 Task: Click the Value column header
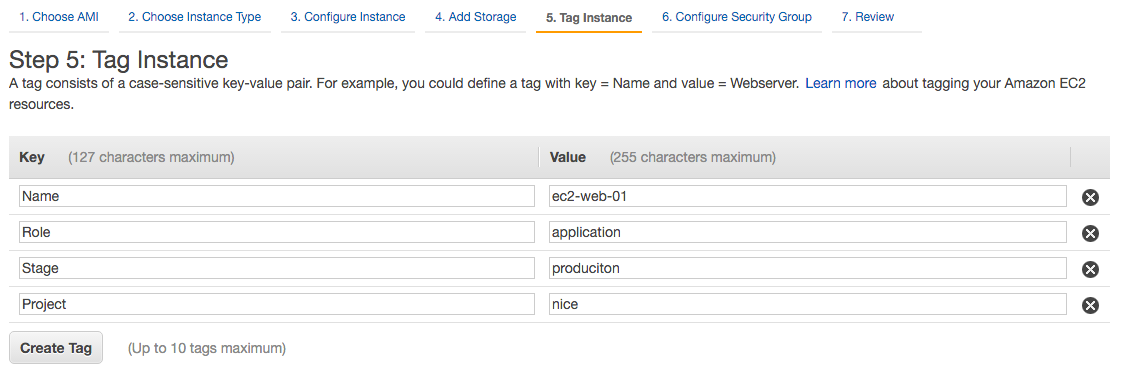[x=568, y=157]
